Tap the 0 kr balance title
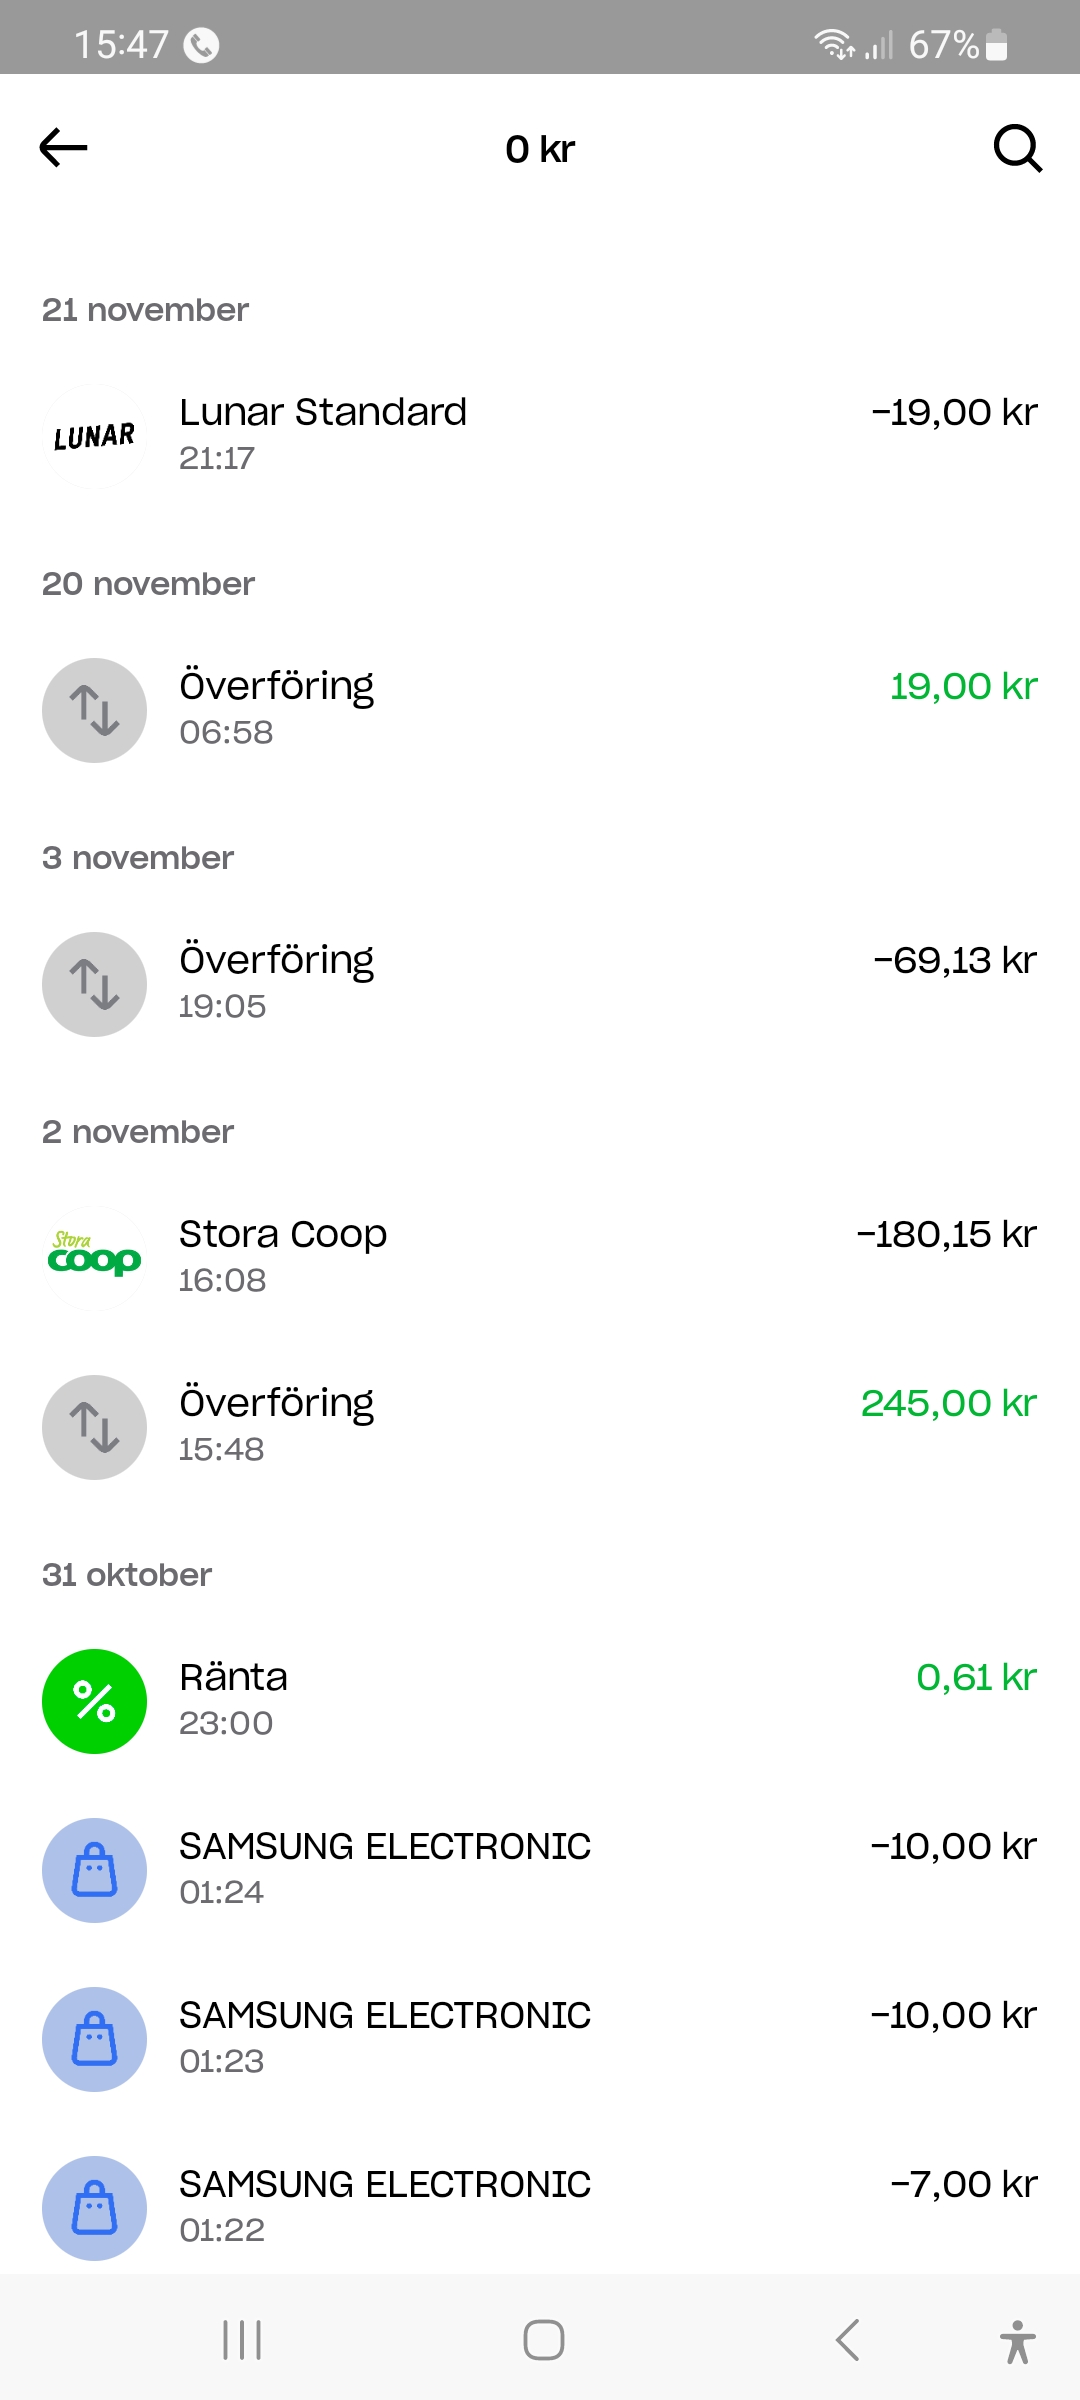1080x2400 pixels. 540,150
